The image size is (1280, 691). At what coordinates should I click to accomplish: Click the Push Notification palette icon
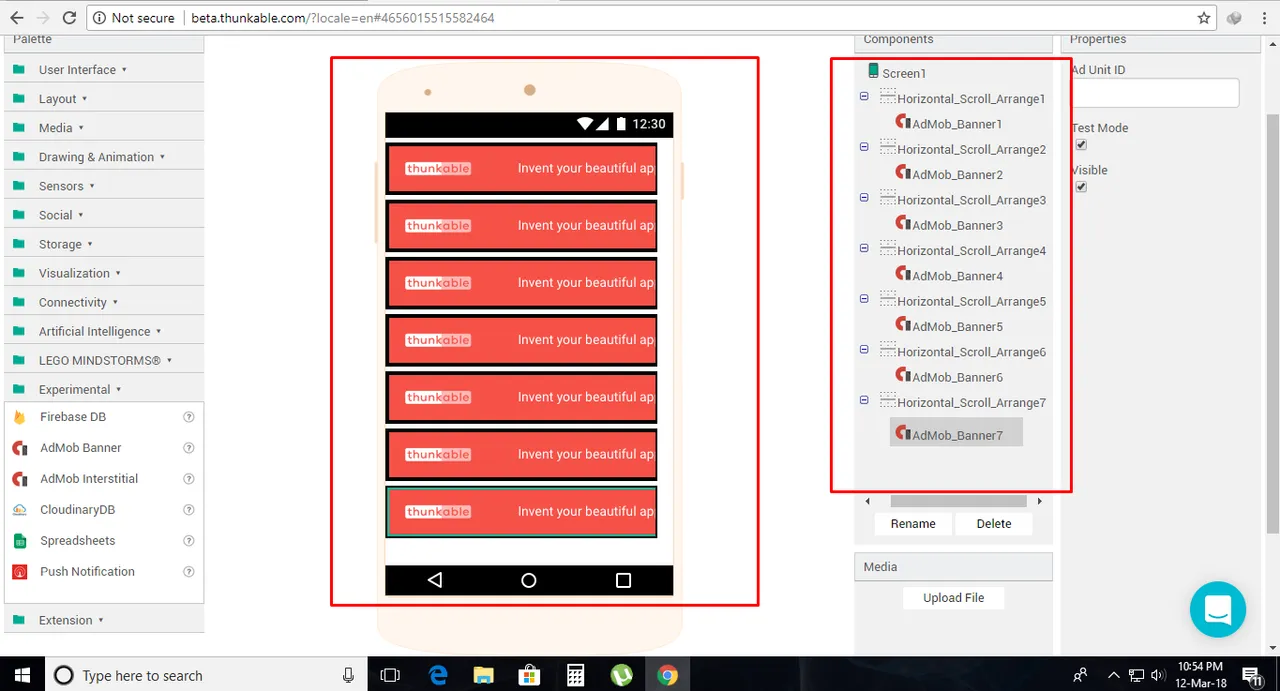tap(19, 572)
